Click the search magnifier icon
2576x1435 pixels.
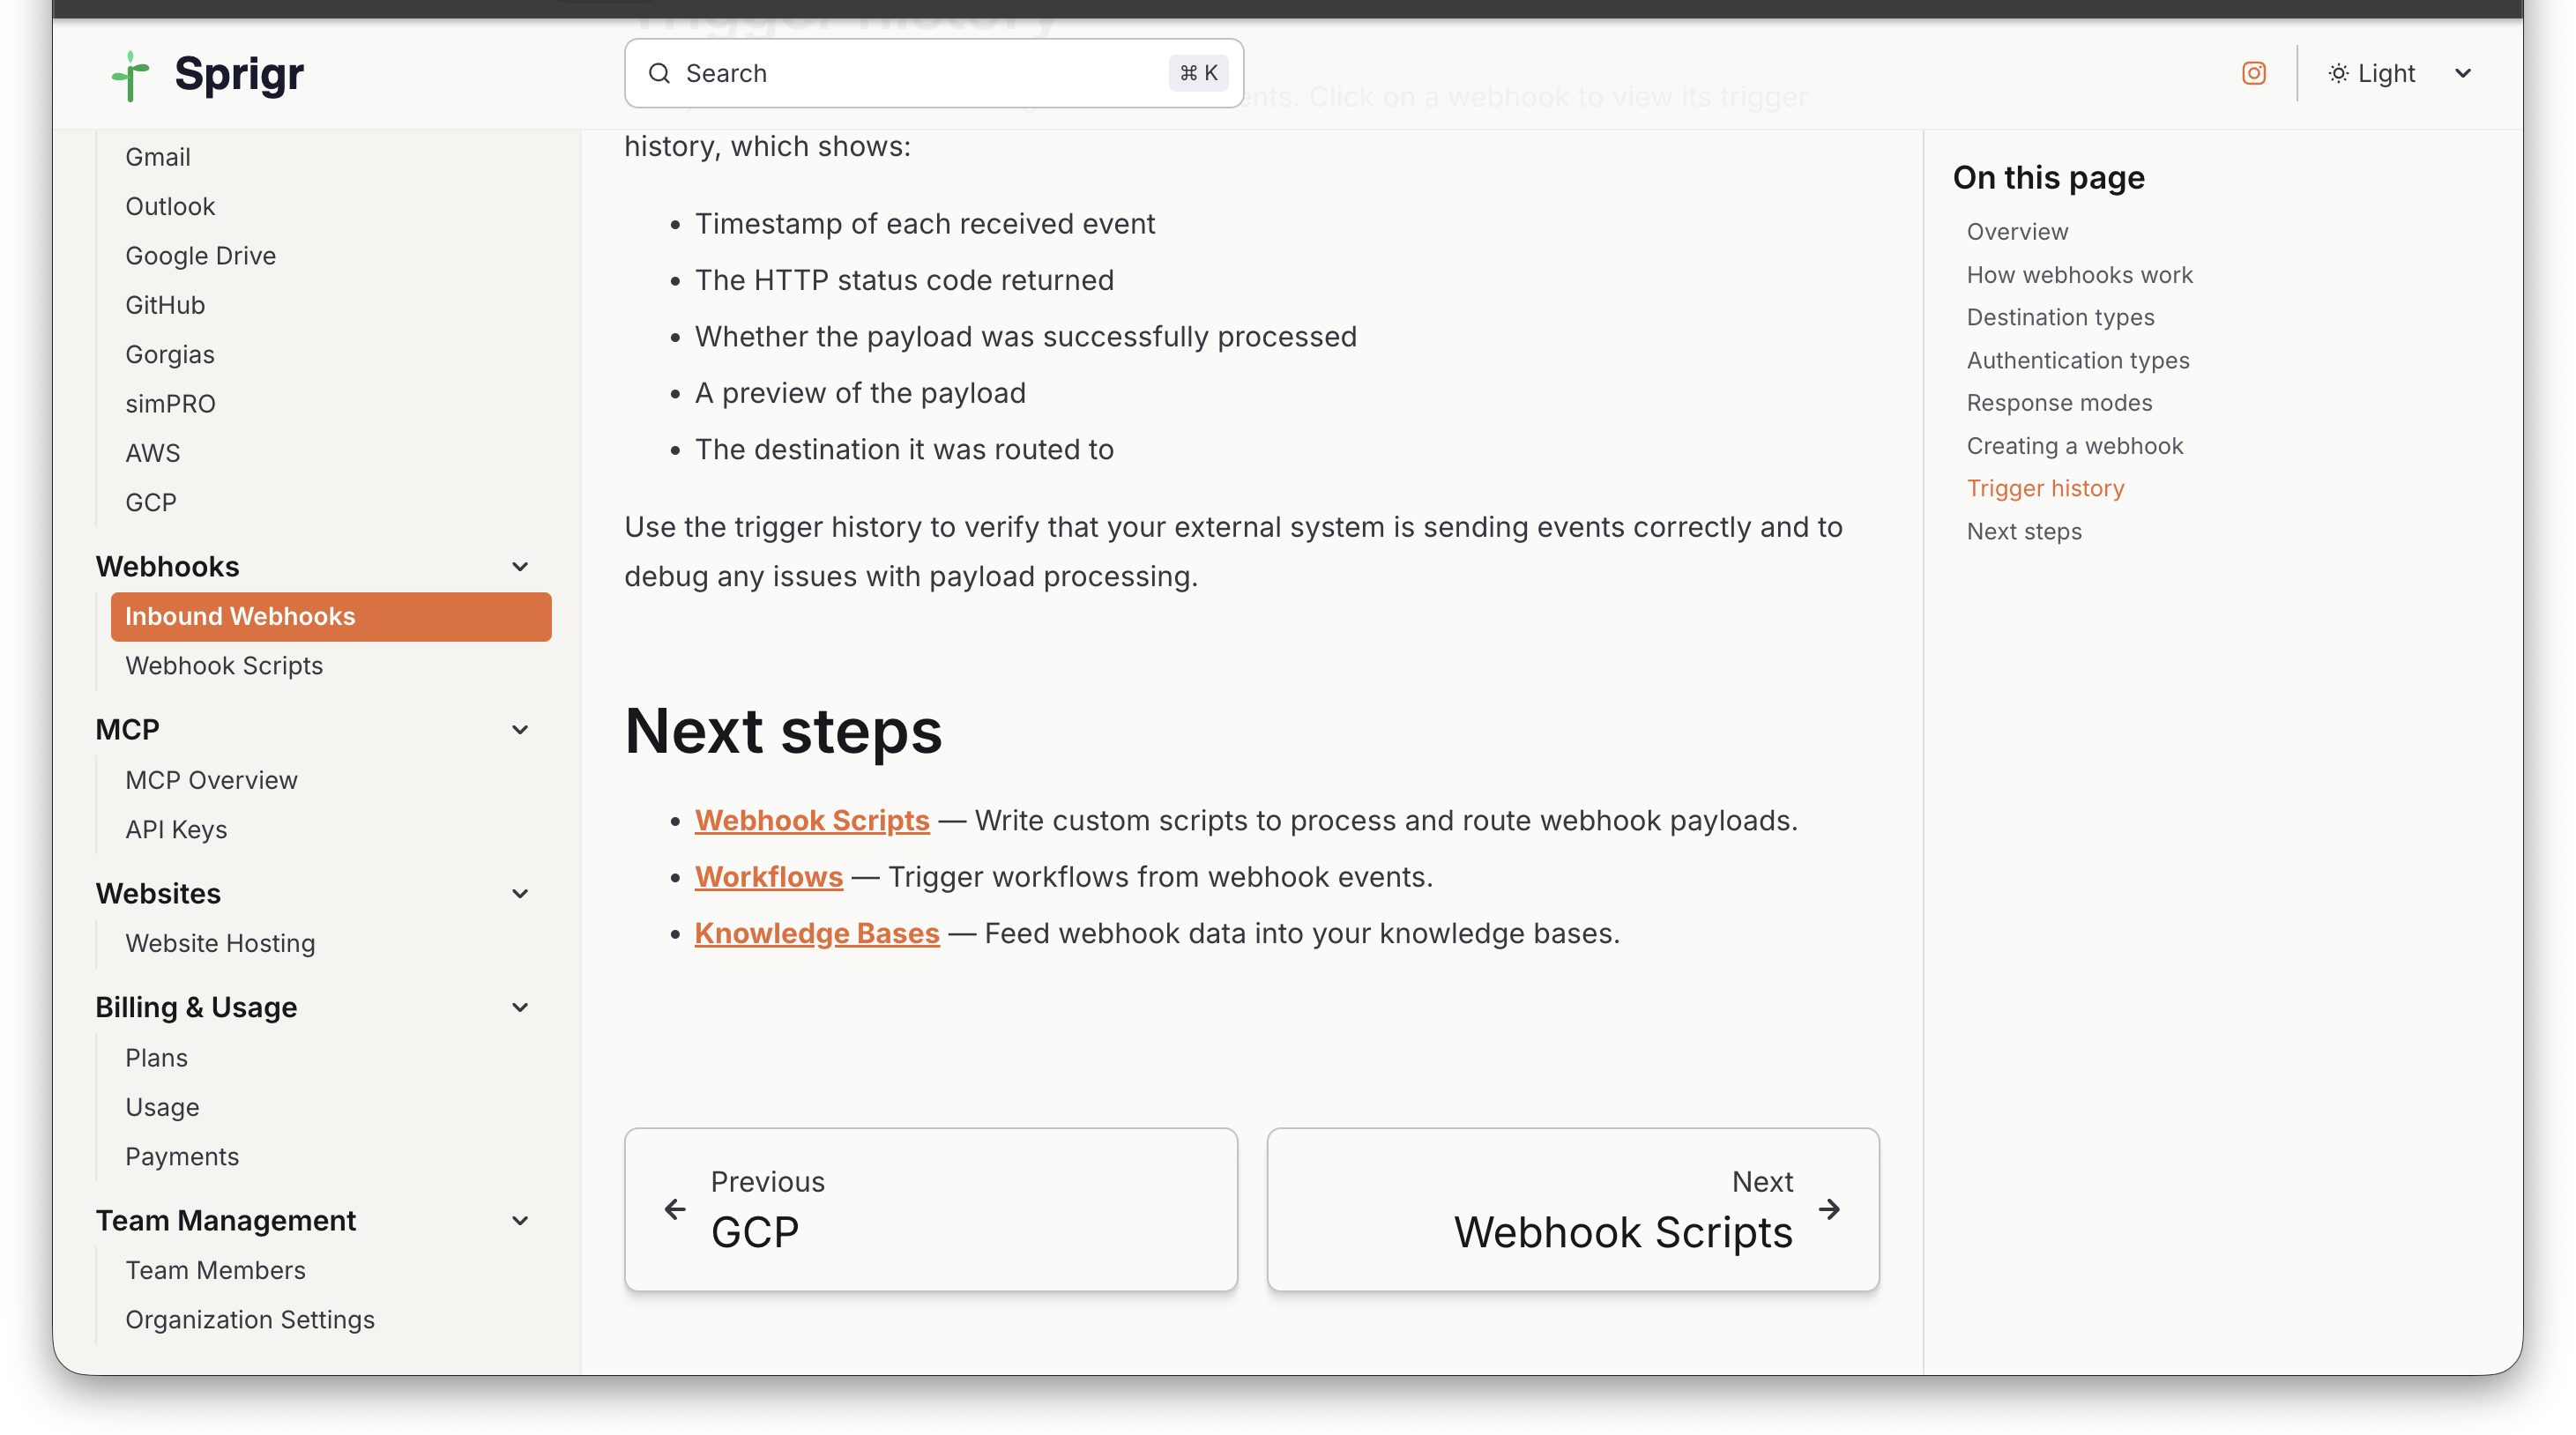[x=659, y=73]
